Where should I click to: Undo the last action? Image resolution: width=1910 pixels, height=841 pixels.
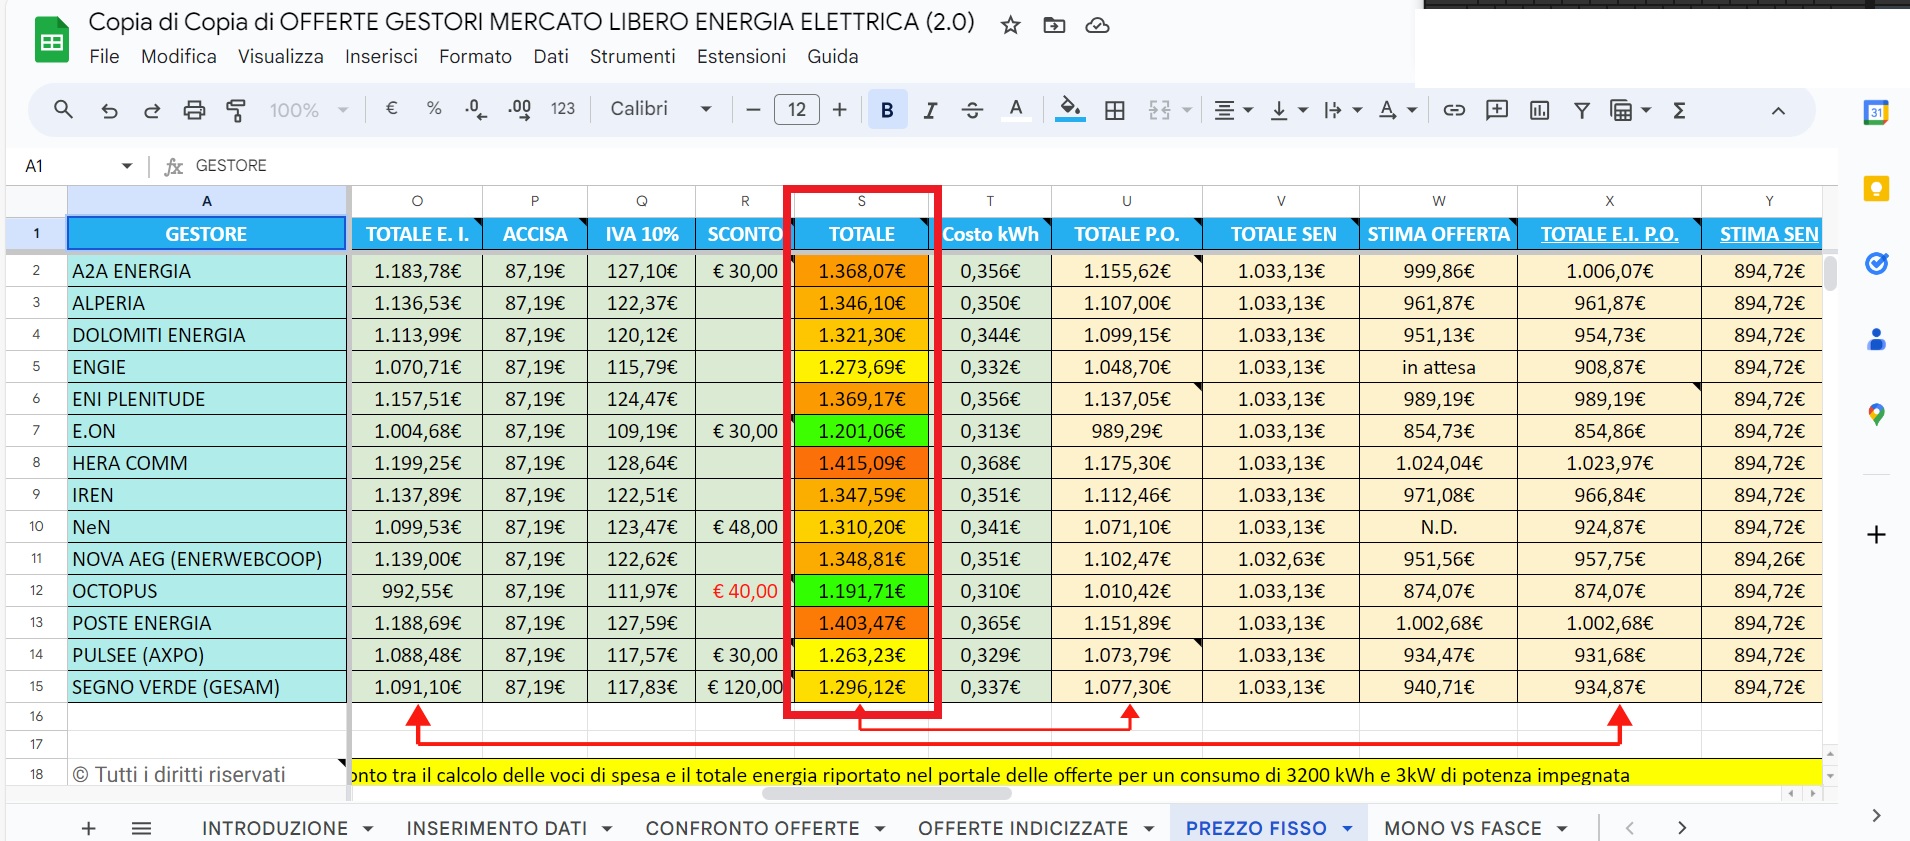click(110, 110)
